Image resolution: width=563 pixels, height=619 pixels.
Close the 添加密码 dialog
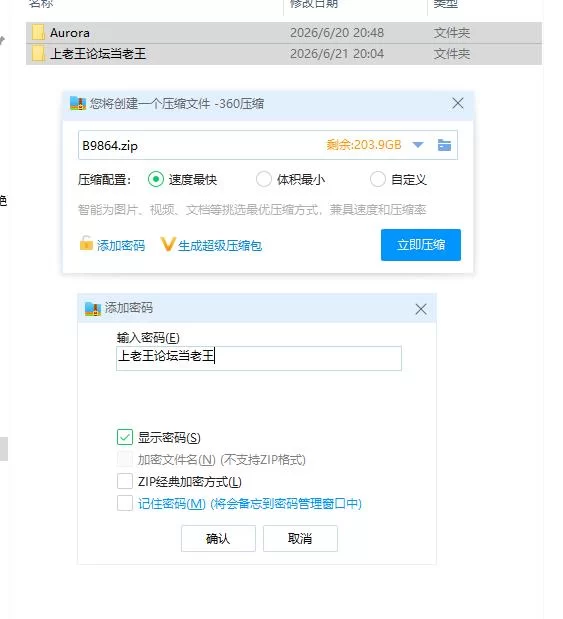pos(421,309)
